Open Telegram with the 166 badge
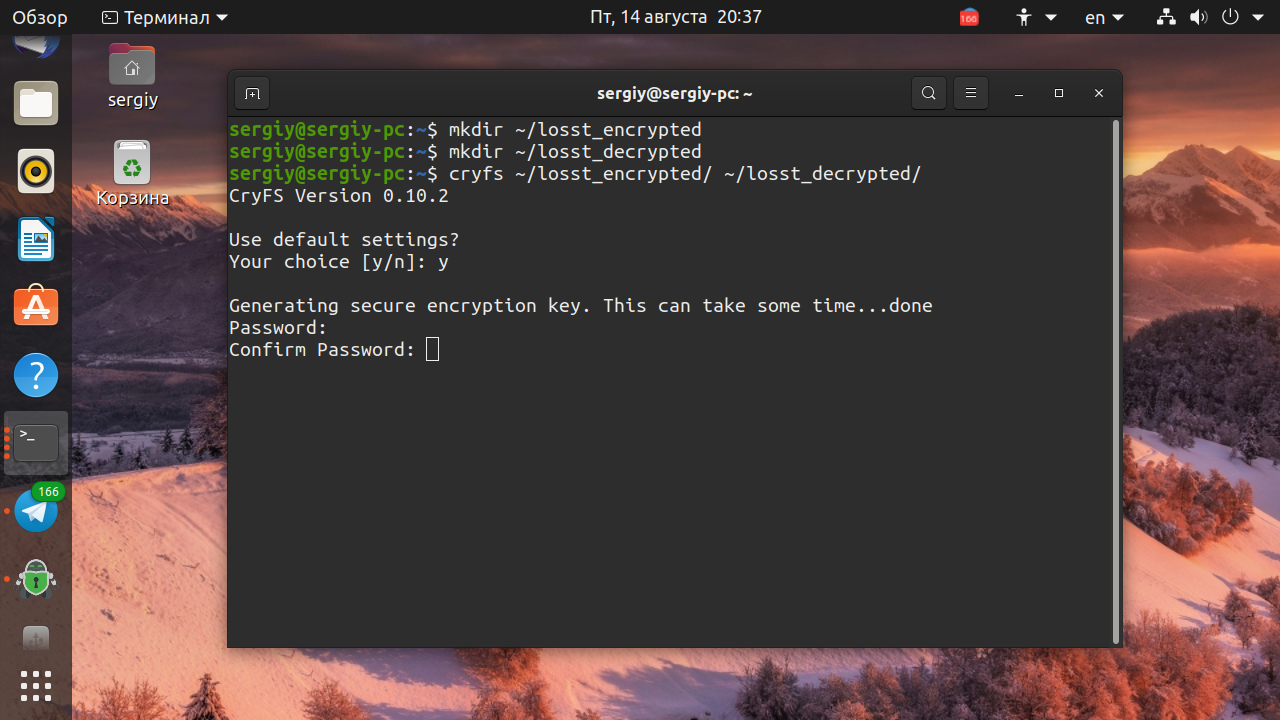1280x720 pixels. (37, 511)
